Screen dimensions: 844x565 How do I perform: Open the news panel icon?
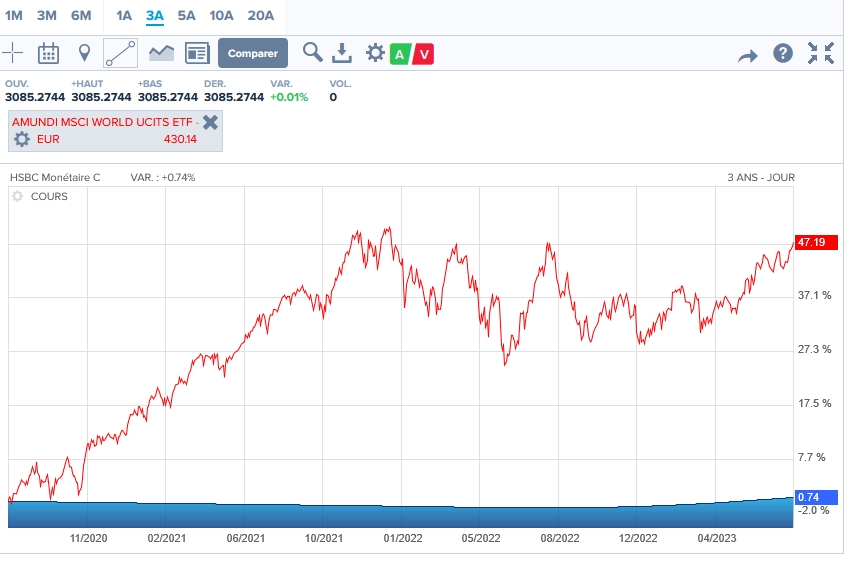[x=197, y=53]
